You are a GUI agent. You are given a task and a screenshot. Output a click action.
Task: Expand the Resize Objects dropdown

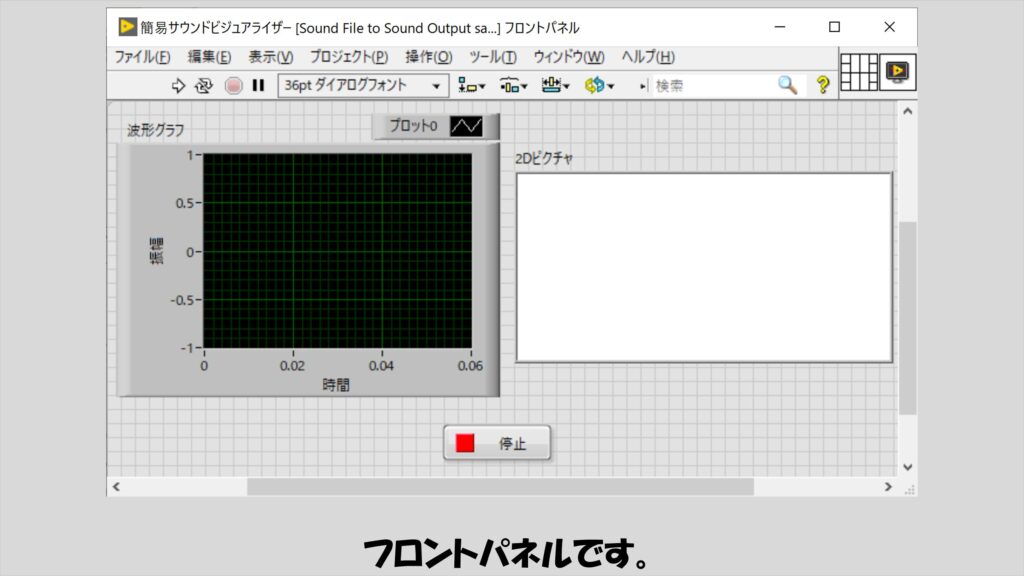[556, 86]
